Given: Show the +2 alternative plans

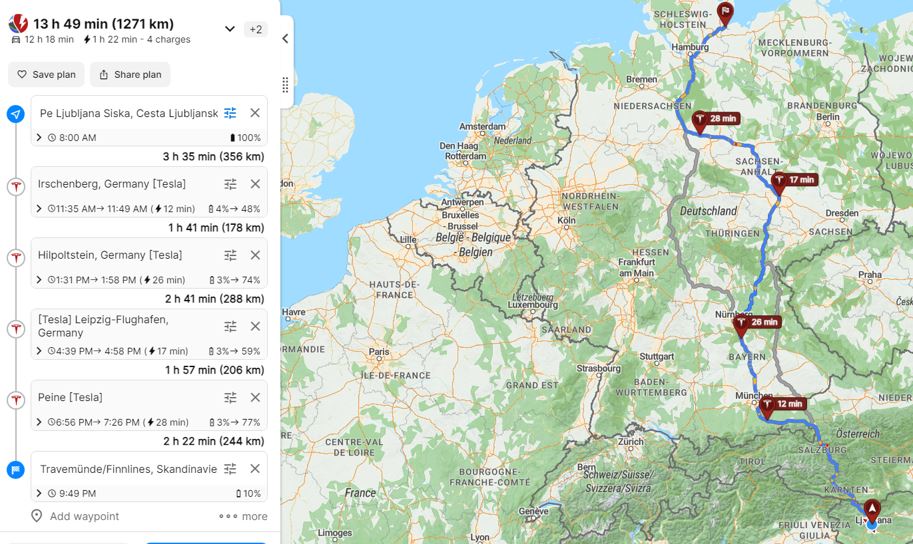Looking at the screenshot, I should click(256, 29).
